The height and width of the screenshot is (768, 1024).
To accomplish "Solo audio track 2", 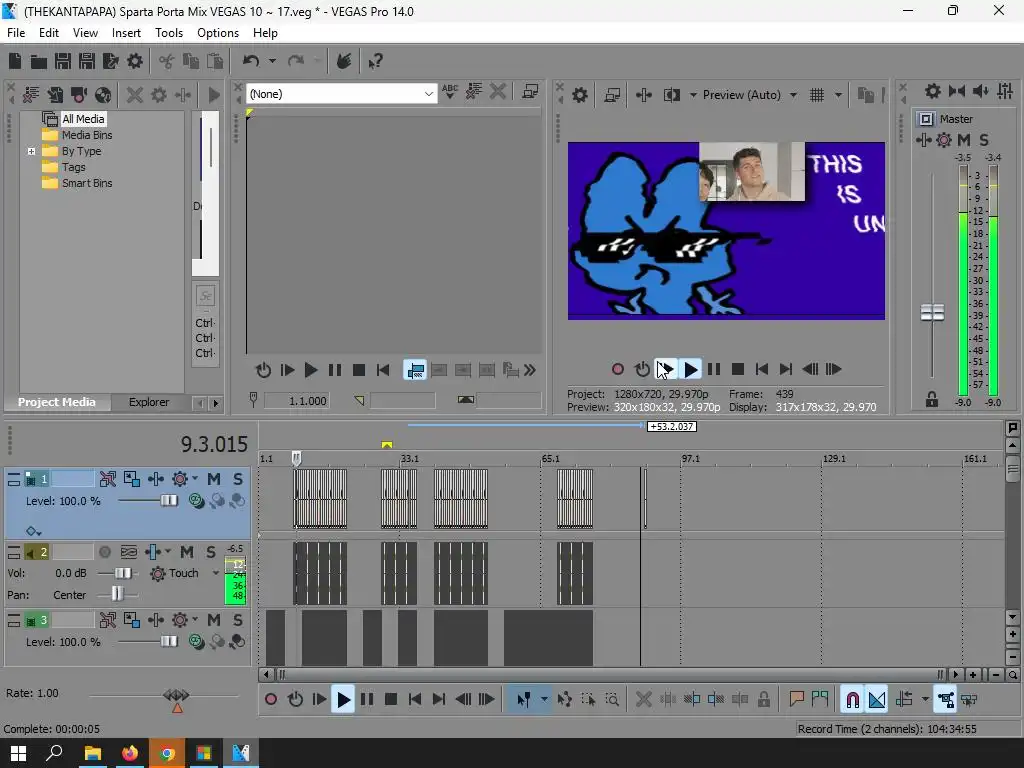I will point(211,552).
